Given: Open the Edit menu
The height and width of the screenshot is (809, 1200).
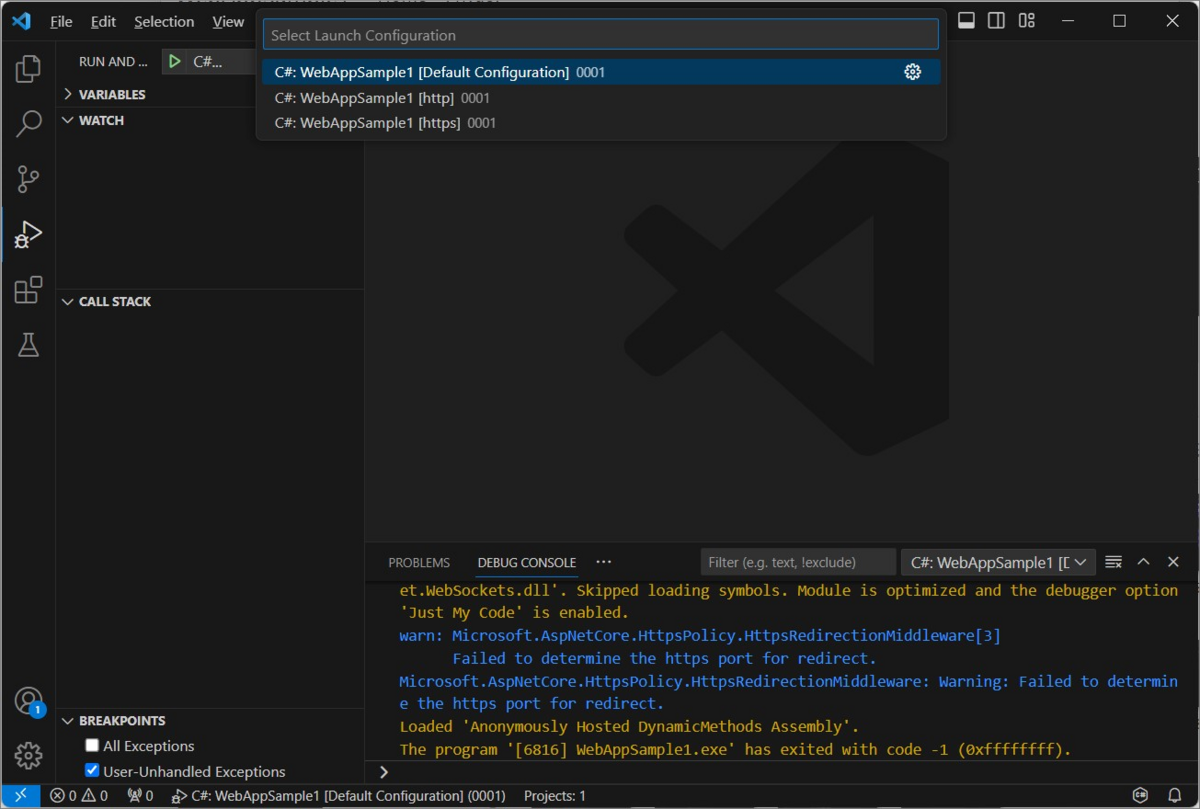Looking at the screenshot, I should click(103, 21).
